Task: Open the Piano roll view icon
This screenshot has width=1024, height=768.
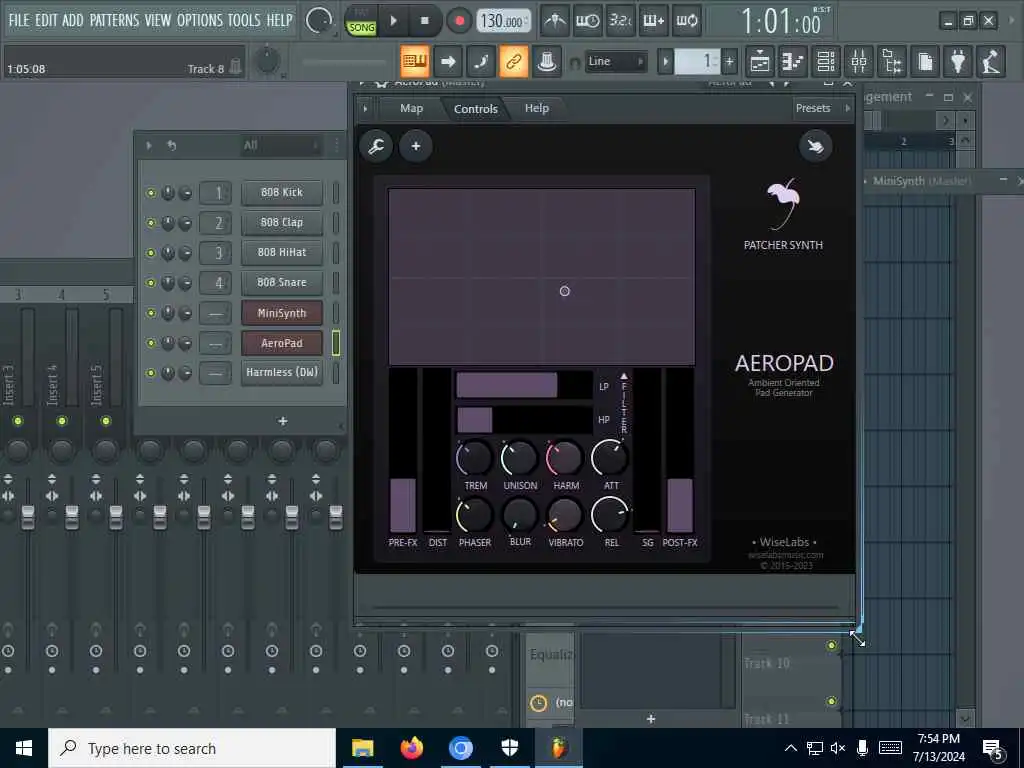Action: click(793, 61)
